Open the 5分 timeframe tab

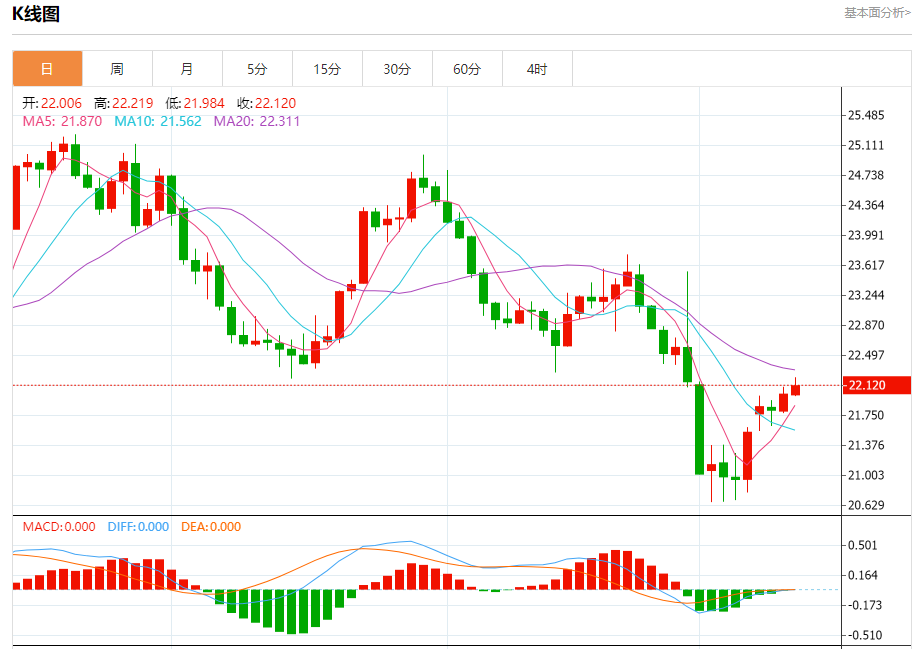click(257, 69)
